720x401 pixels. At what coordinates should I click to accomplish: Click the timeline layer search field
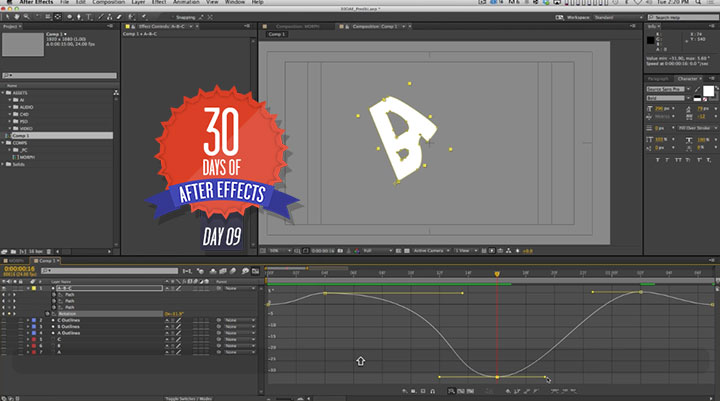(x=109, y=271)
